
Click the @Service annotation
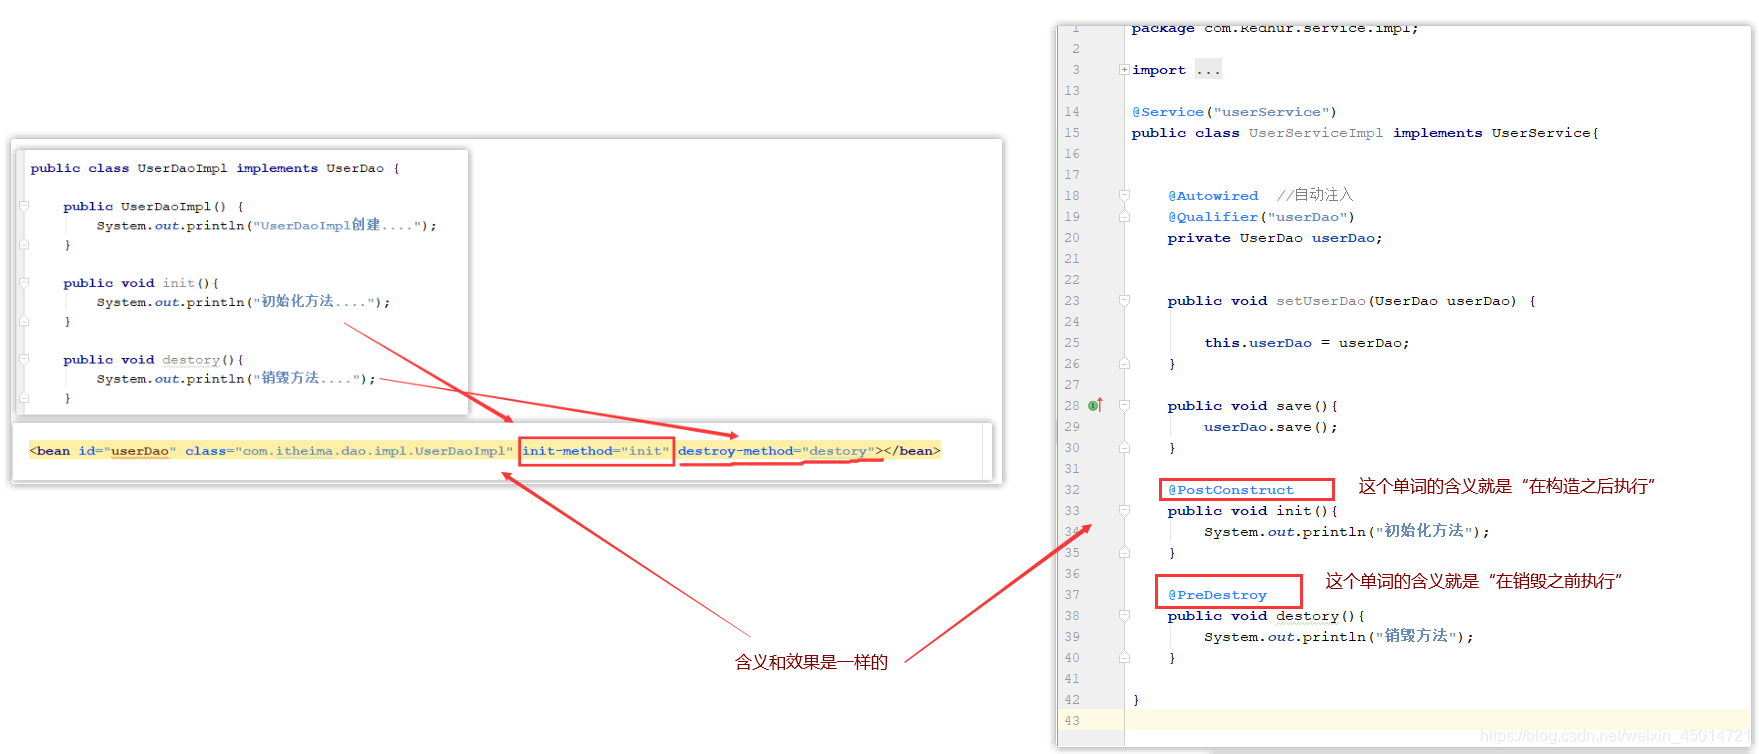tap(1167, 112)
